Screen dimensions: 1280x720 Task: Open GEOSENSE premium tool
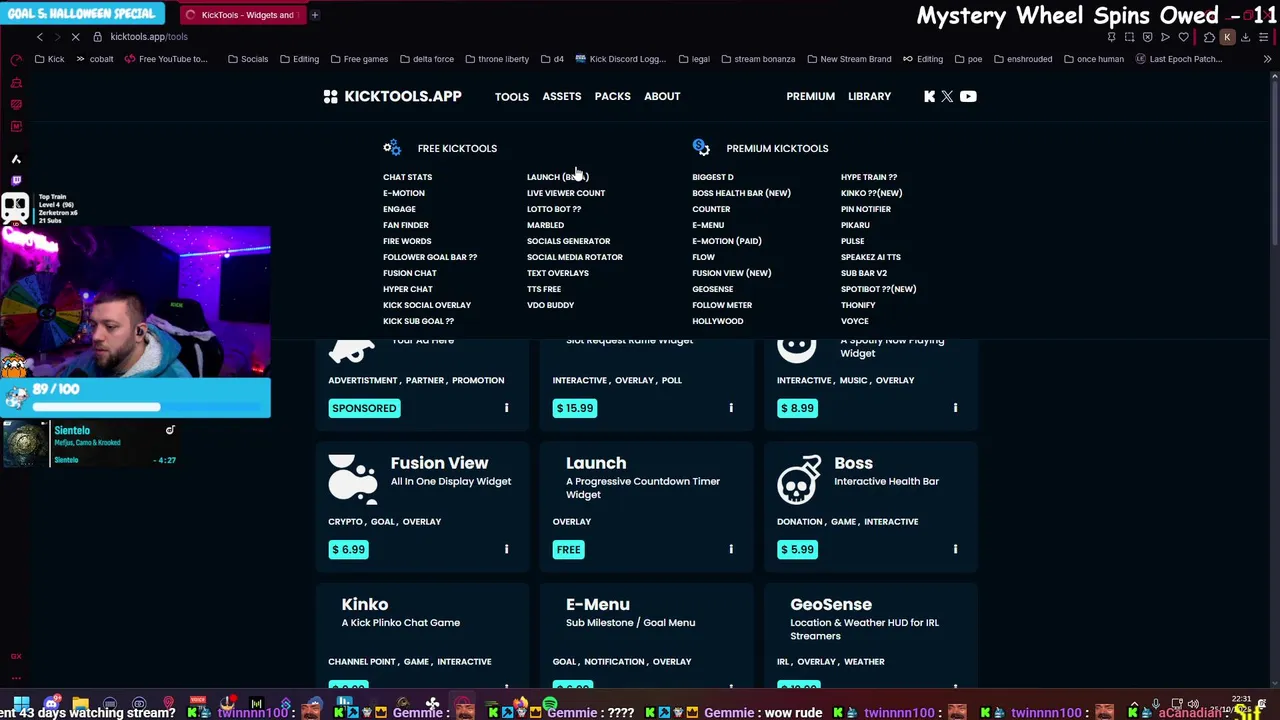(713, 289)
